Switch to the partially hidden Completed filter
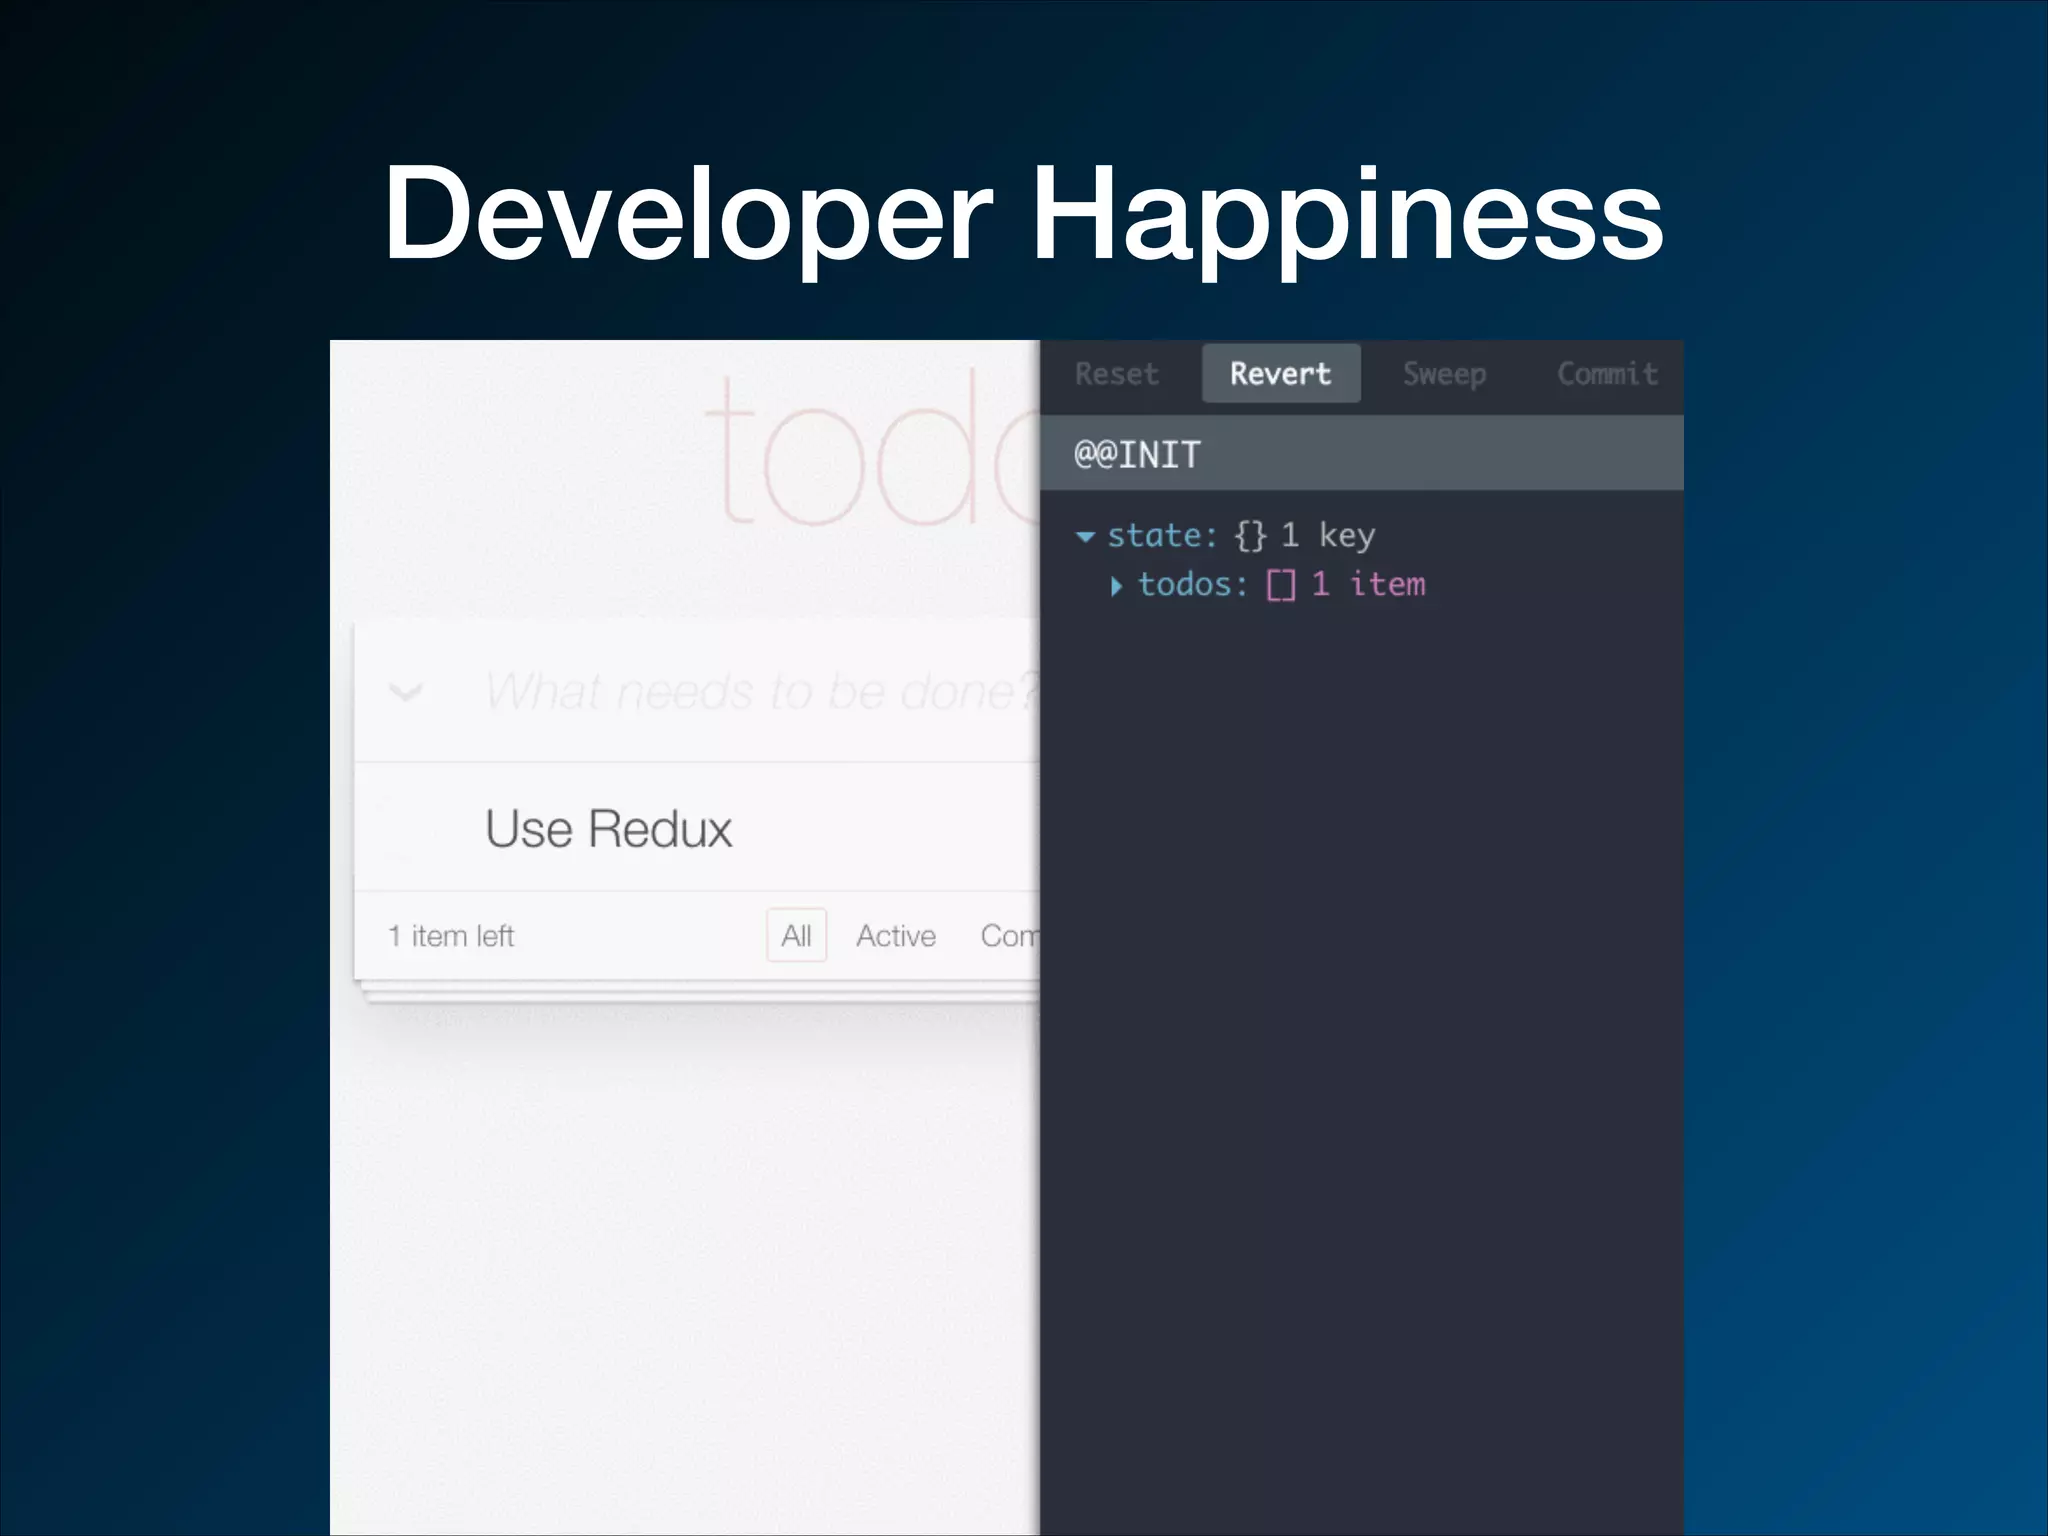 coord(1009,936)
